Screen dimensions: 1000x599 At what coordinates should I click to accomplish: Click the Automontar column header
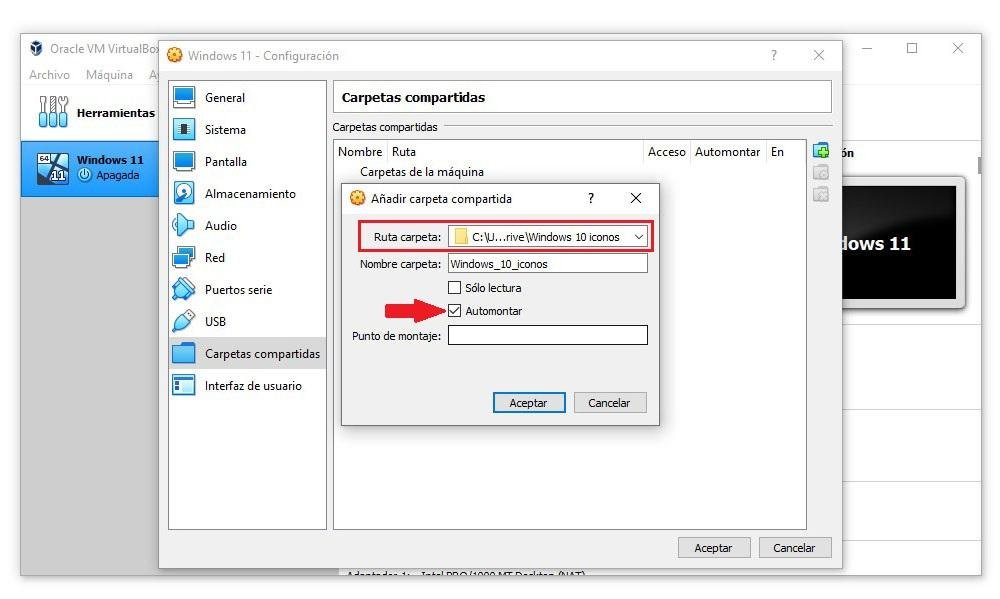pos(728,152)
